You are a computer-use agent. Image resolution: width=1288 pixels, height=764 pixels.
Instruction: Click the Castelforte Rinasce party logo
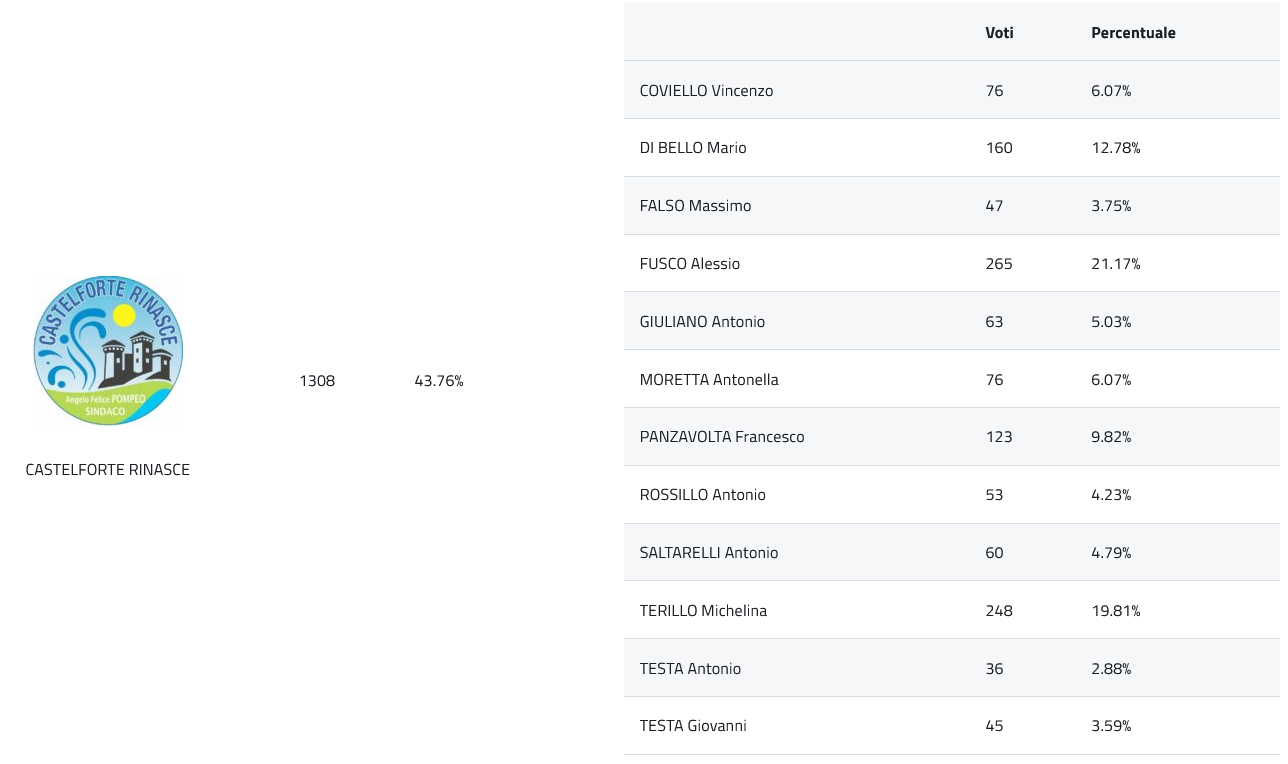[x=108, y=350]
